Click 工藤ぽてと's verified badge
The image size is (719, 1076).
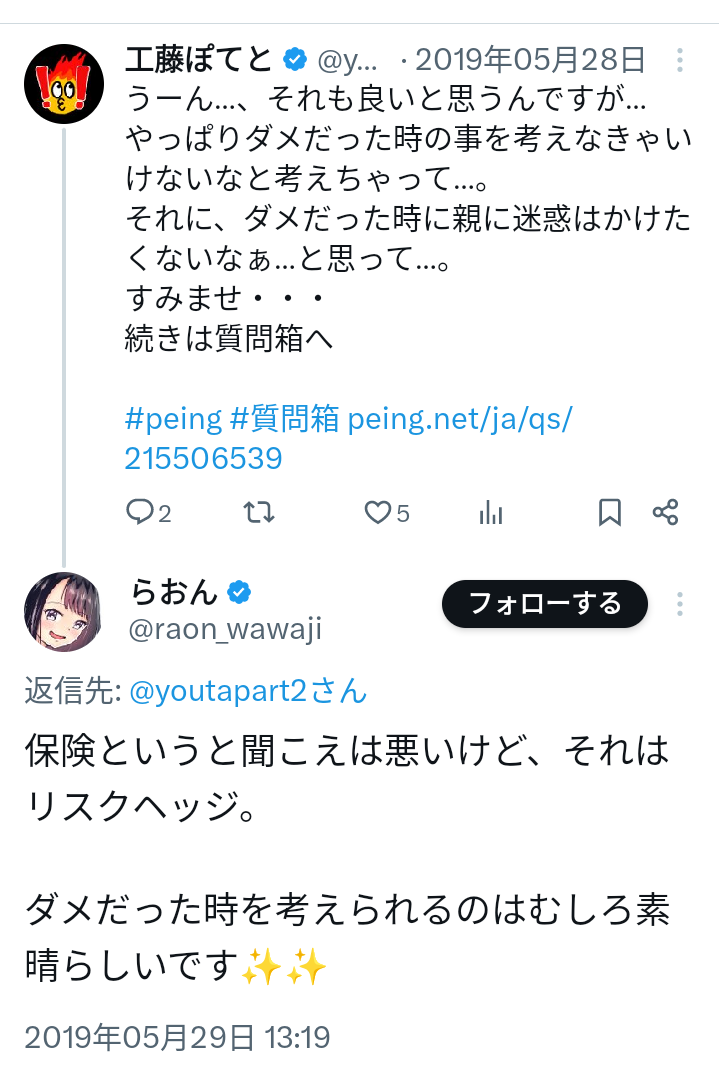pos(294,60)
